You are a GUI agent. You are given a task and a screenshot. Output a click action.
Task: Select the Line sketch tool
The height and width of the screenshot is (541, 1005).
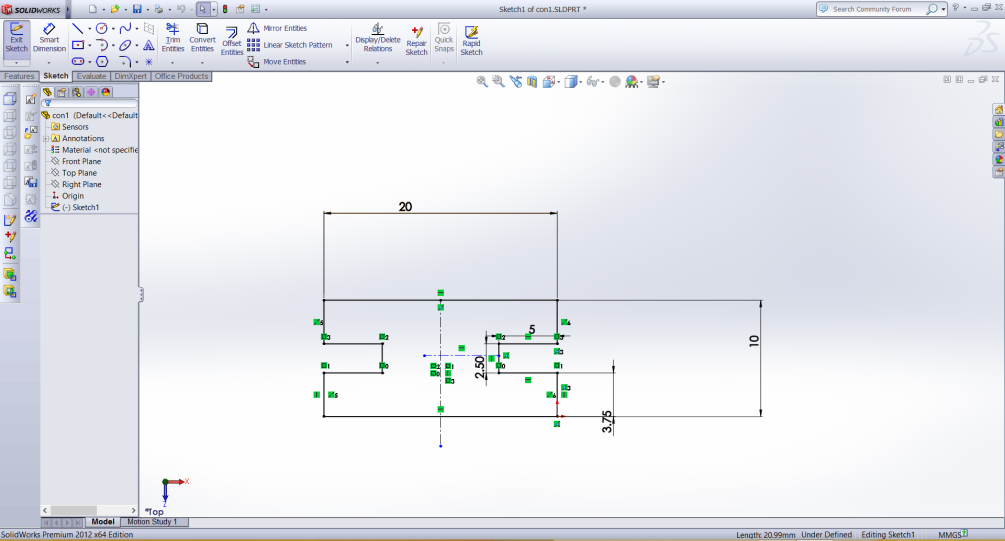point(78,28)
